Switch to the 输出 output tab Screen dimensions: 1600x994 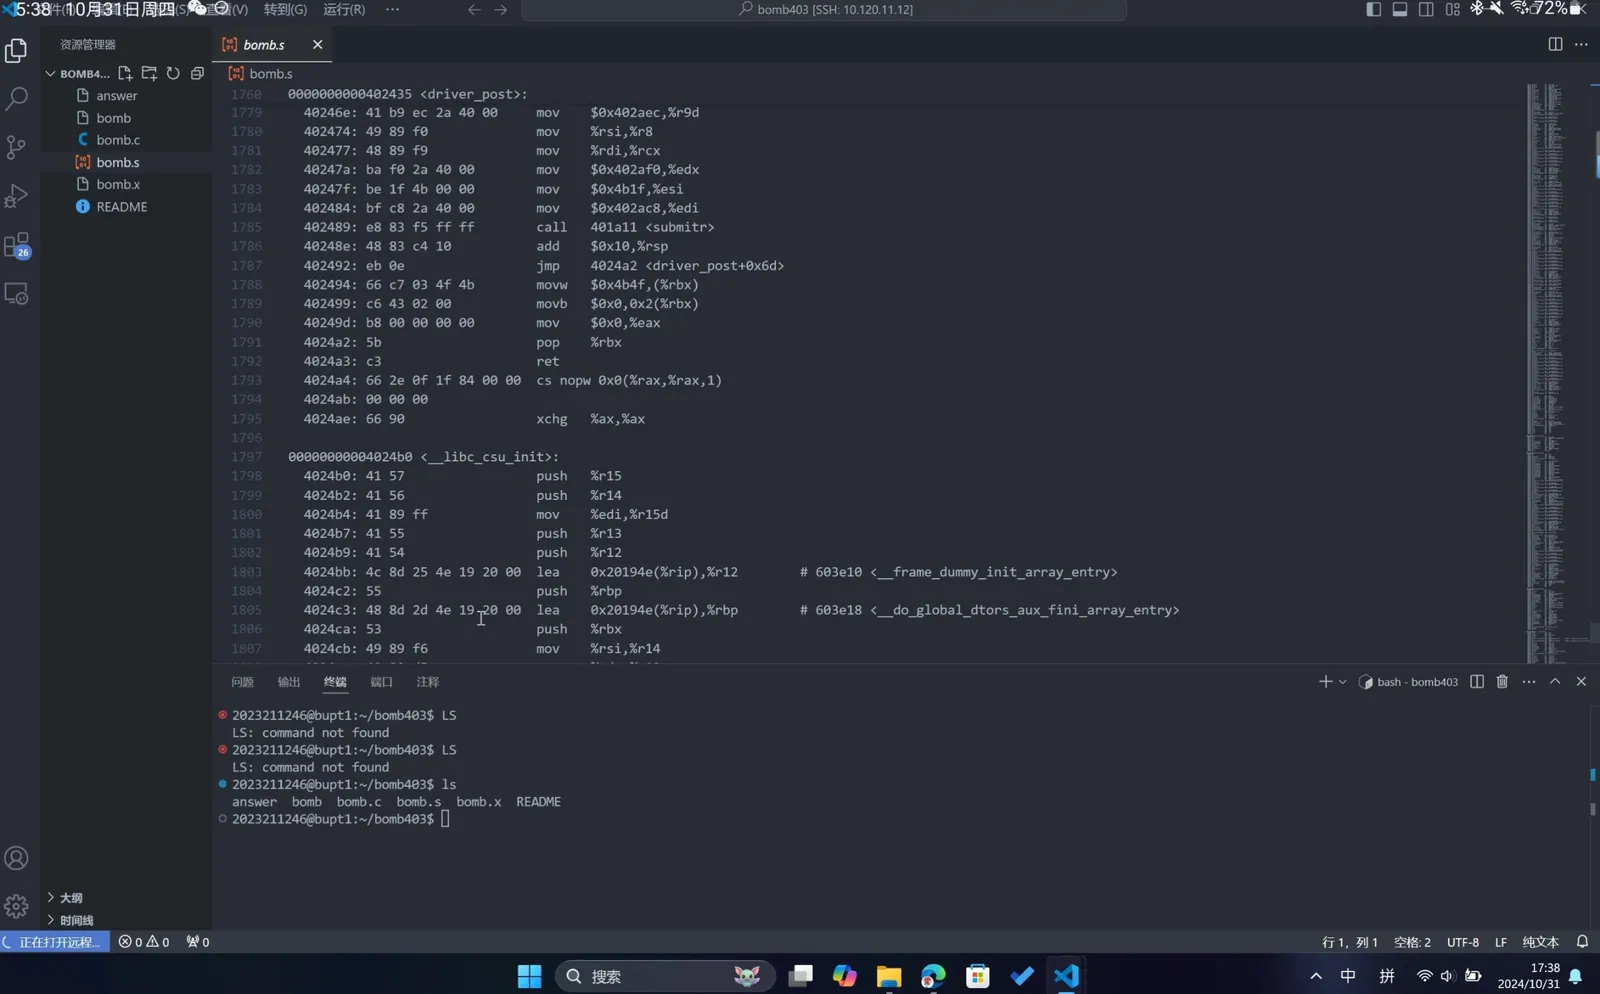point(288,682)
